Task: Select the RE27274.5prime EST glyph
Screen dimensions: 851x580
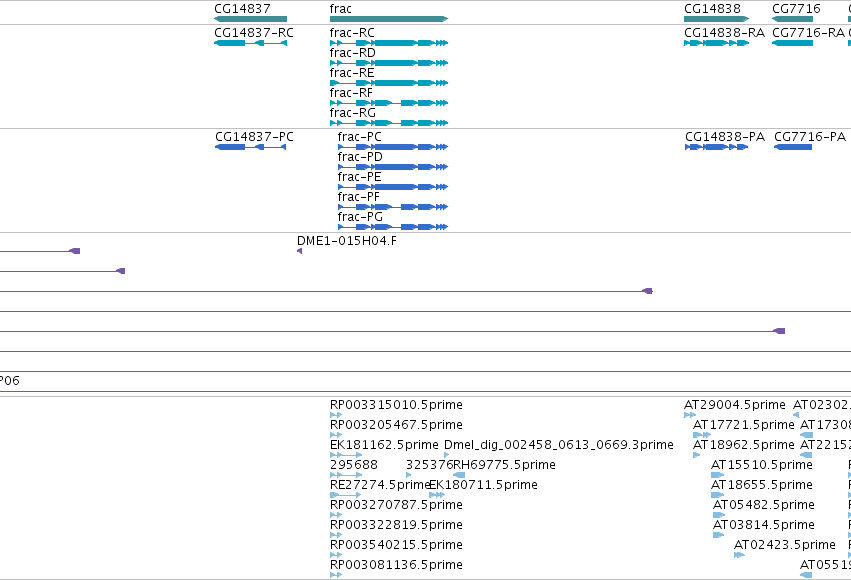Action: [x=345, y=495]
